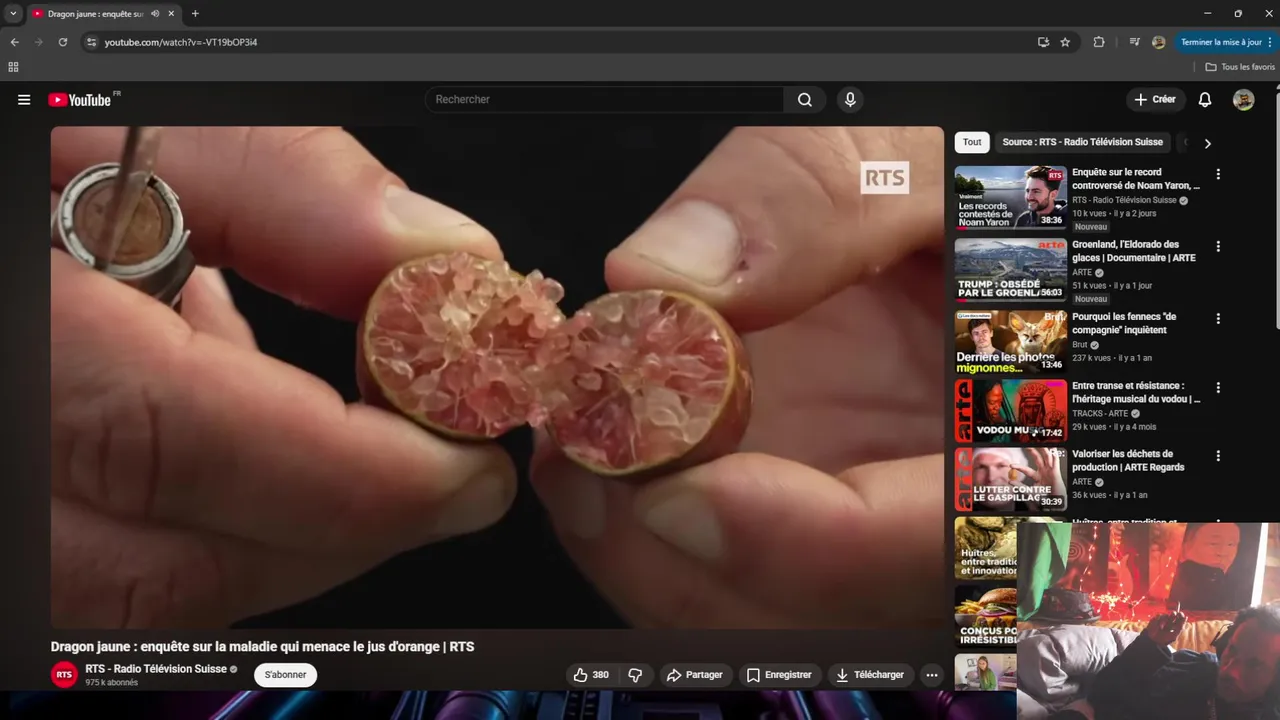Like the video with thumbs up

[x=591, y=675]
